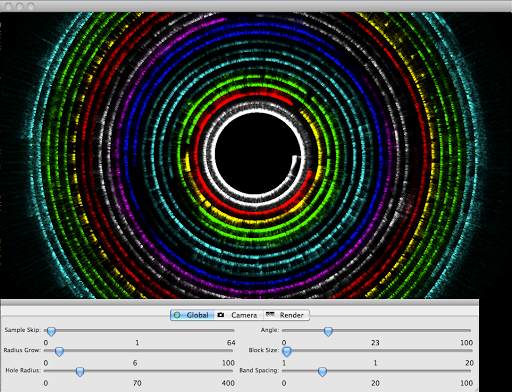
Task: Click the Hole Radius maximum 400
Action: point(228,383)
